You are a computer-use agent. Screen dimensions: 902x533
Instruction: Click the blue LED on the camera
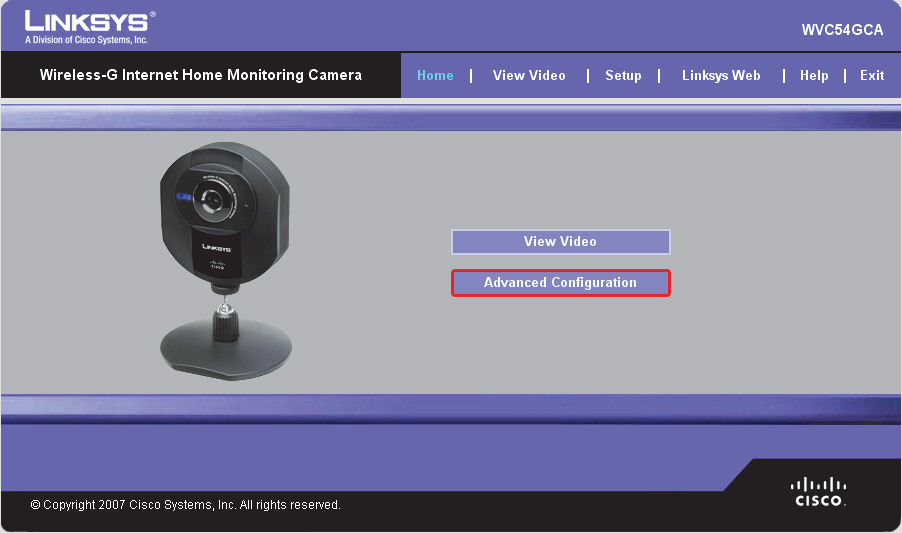183,197
